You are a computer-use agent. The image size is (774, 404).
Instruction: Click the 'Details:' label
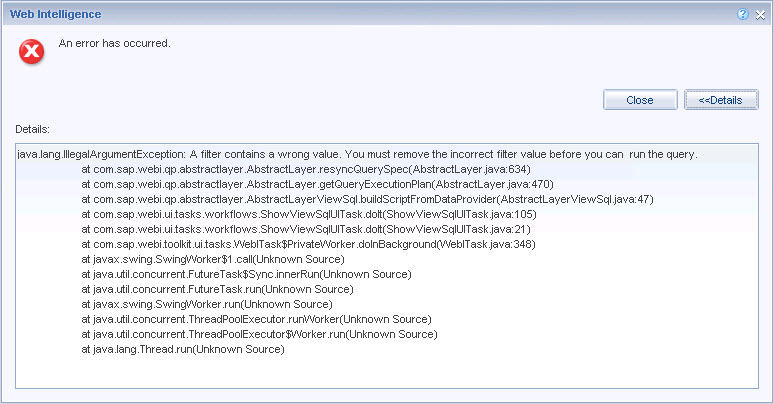[33, 129]
